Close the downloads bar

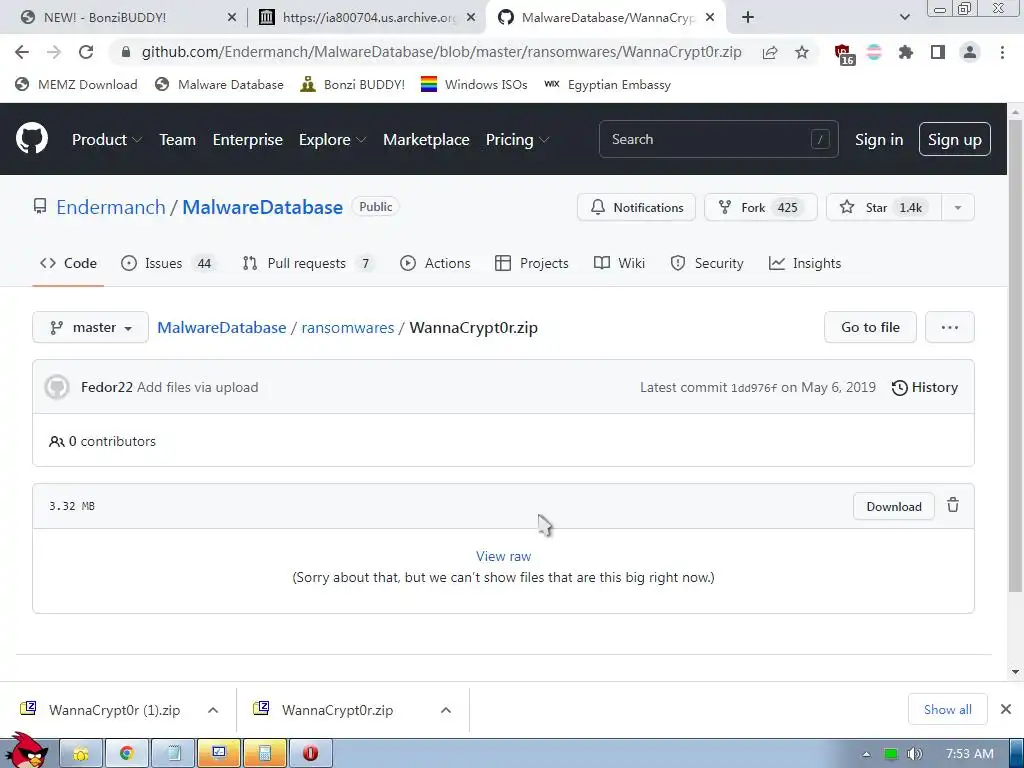click(x=1006, y=709)
